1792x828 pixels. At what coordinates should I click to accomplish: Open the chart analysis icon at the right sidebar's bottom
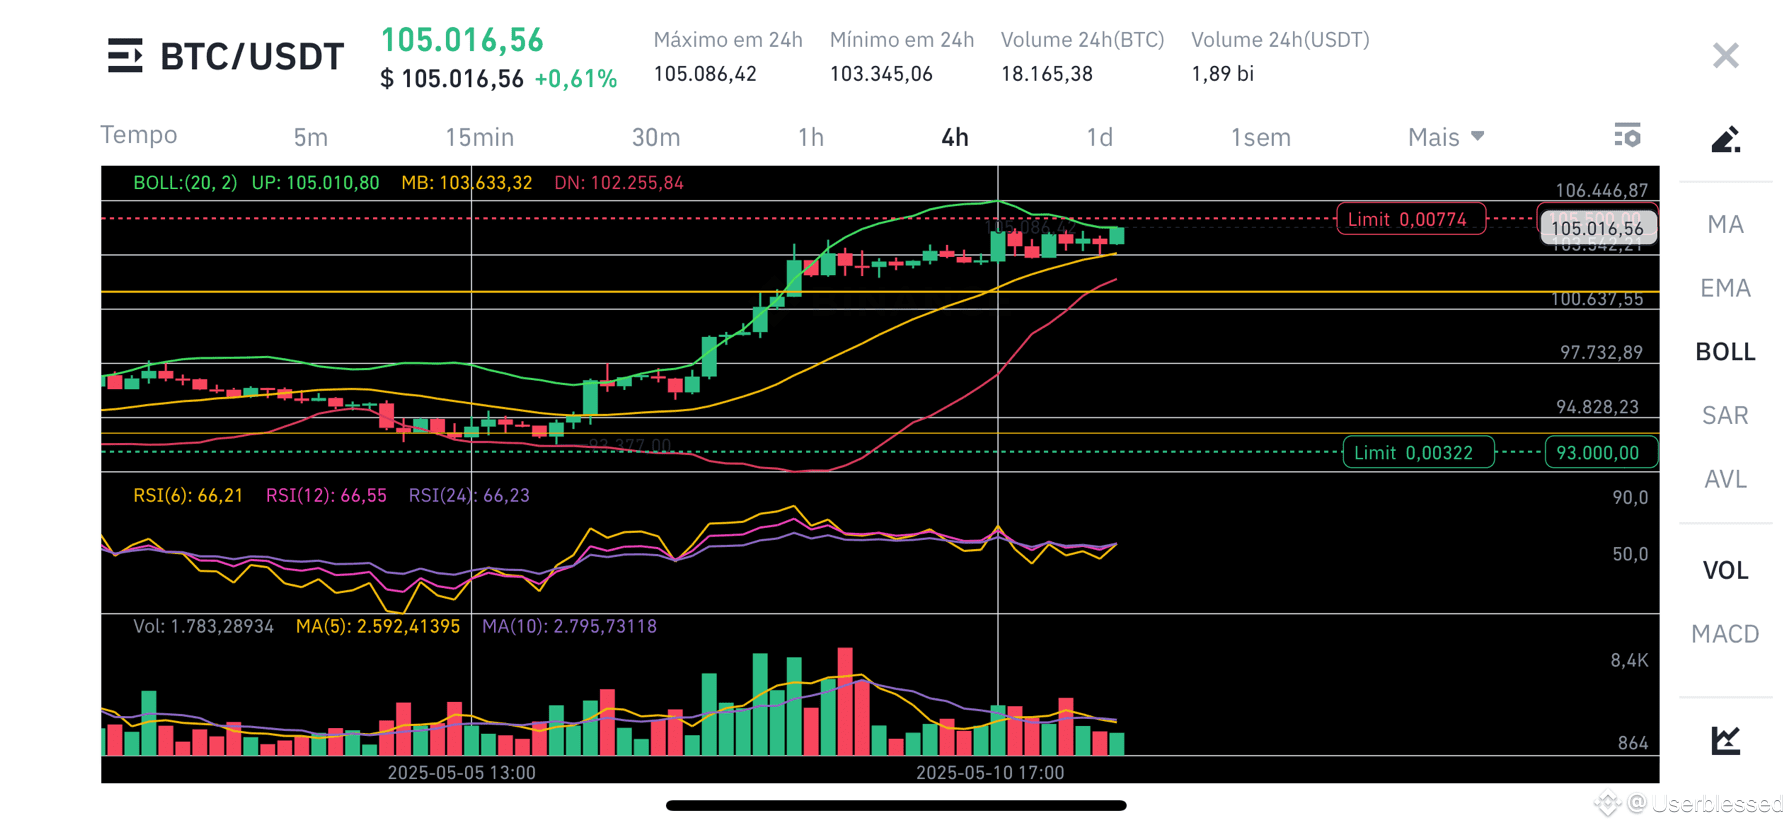click(1725, 740)
